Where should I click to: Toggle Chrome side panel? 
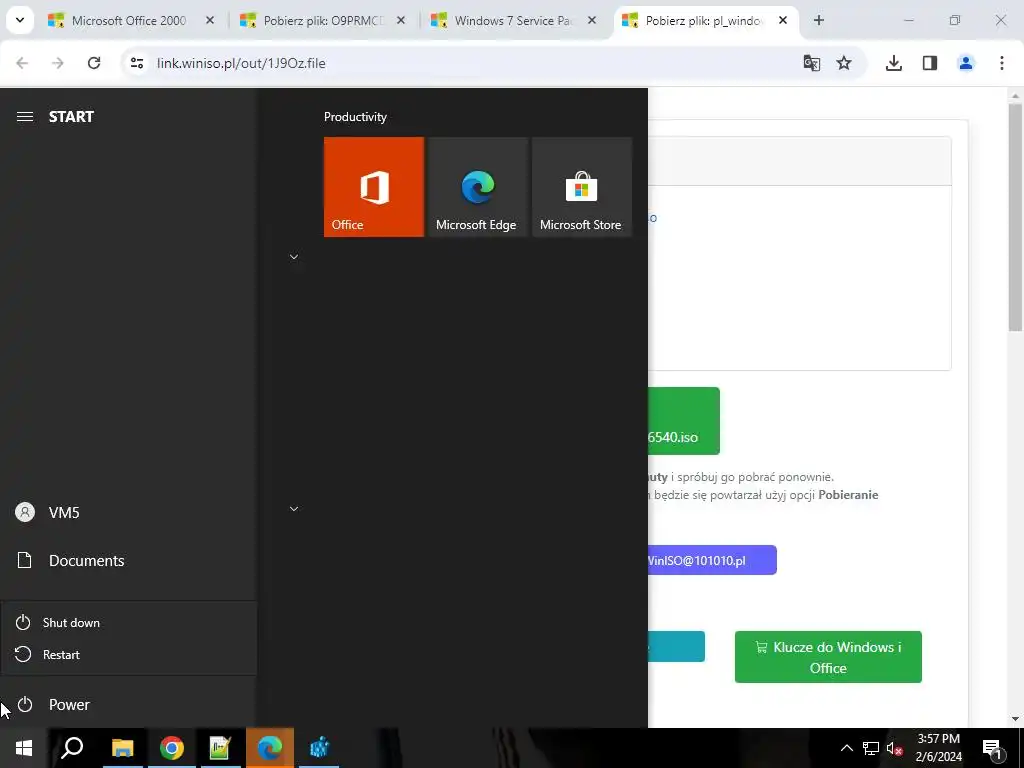tap(930, 63)
